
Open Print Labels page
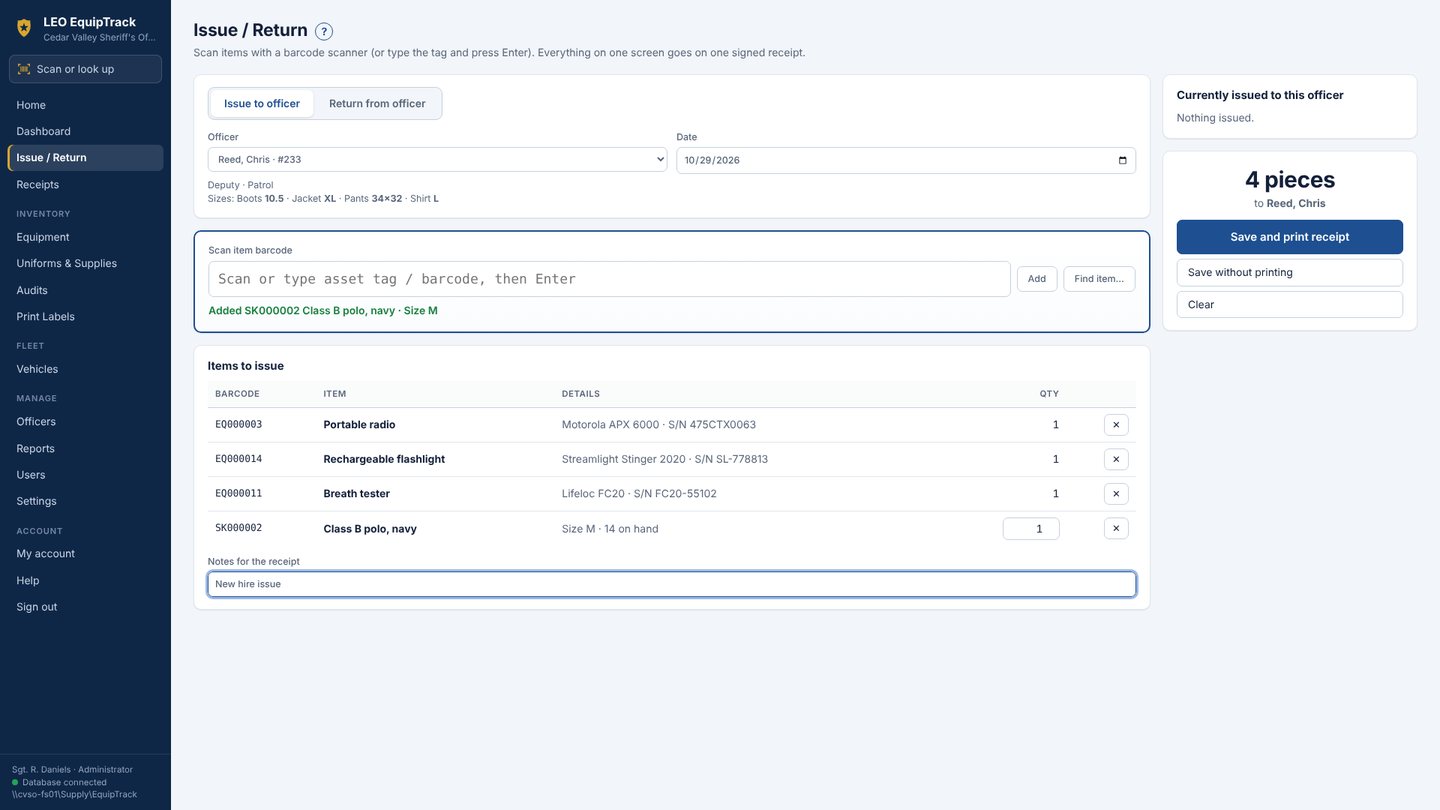coord(85,316)
